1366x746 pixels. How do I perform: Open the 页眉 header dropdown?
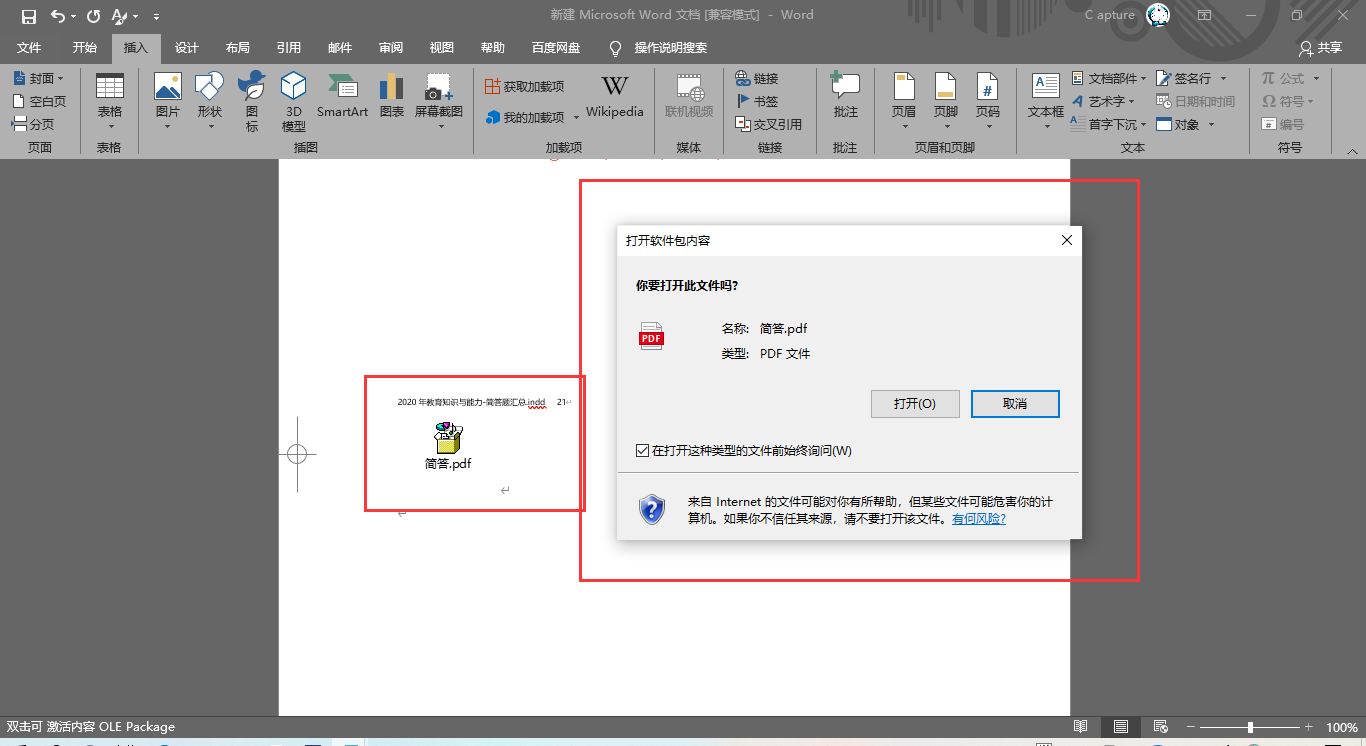tap(904, 102)
